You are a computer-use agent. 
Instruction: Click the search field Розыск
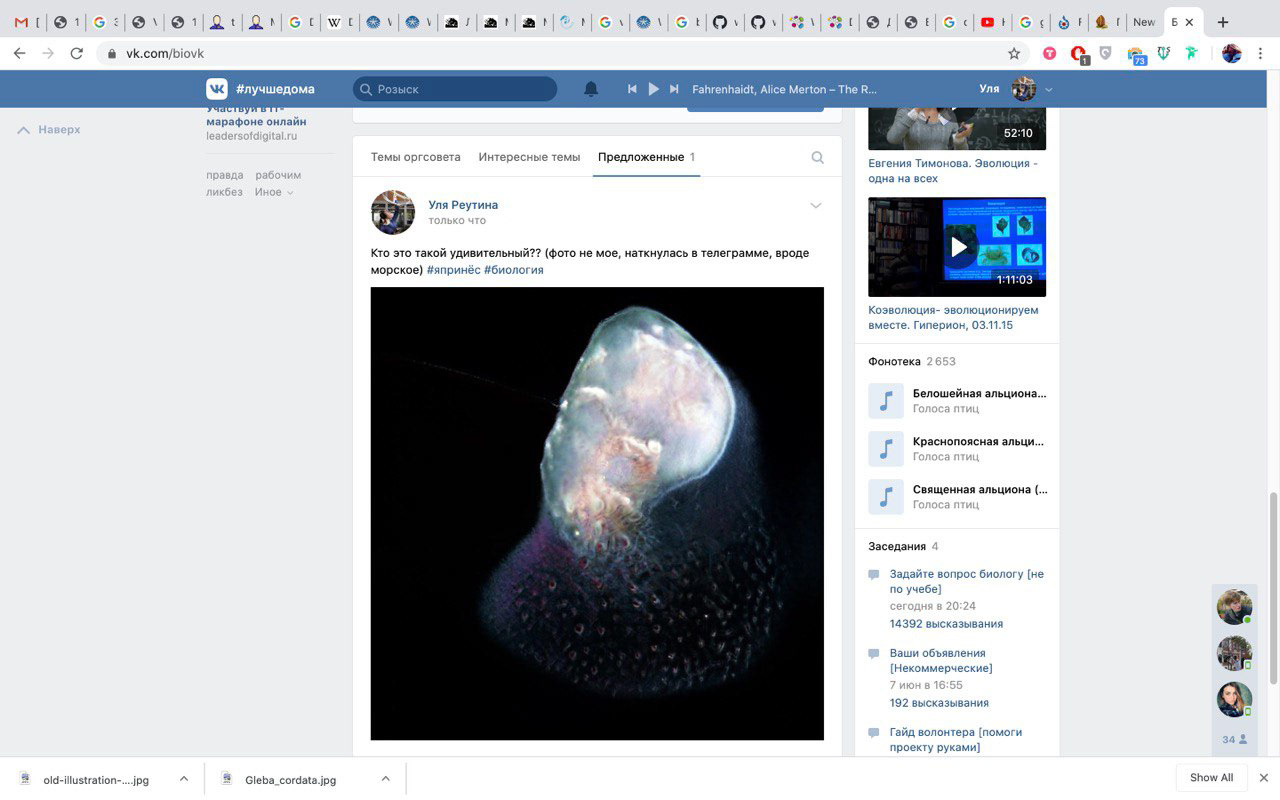point(455,89)
